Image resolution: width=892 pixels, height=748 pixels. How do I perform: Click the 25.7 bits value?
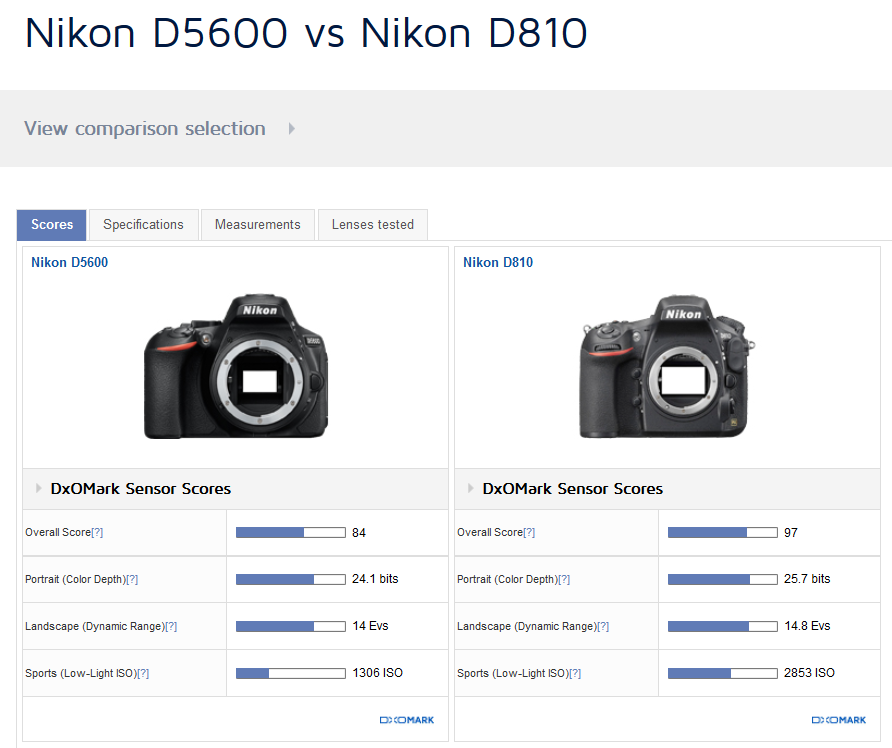807,578
